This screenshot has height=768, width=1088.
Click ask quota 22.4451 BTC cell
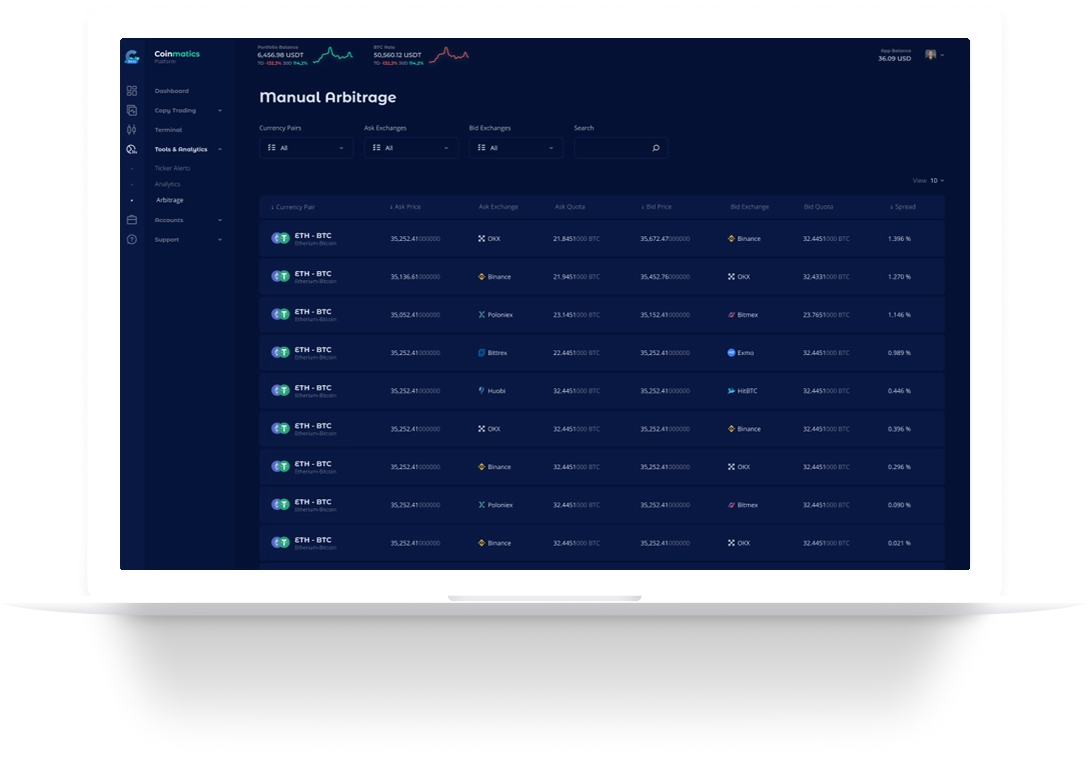click(x=576, y=353)
